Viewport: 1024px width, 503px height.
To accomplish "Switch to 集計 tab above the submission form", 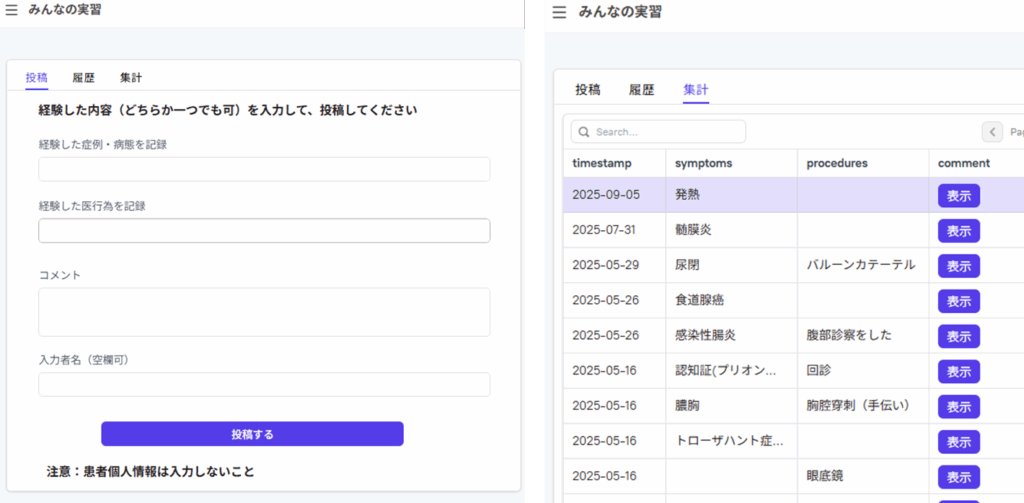I will point(131,77).
